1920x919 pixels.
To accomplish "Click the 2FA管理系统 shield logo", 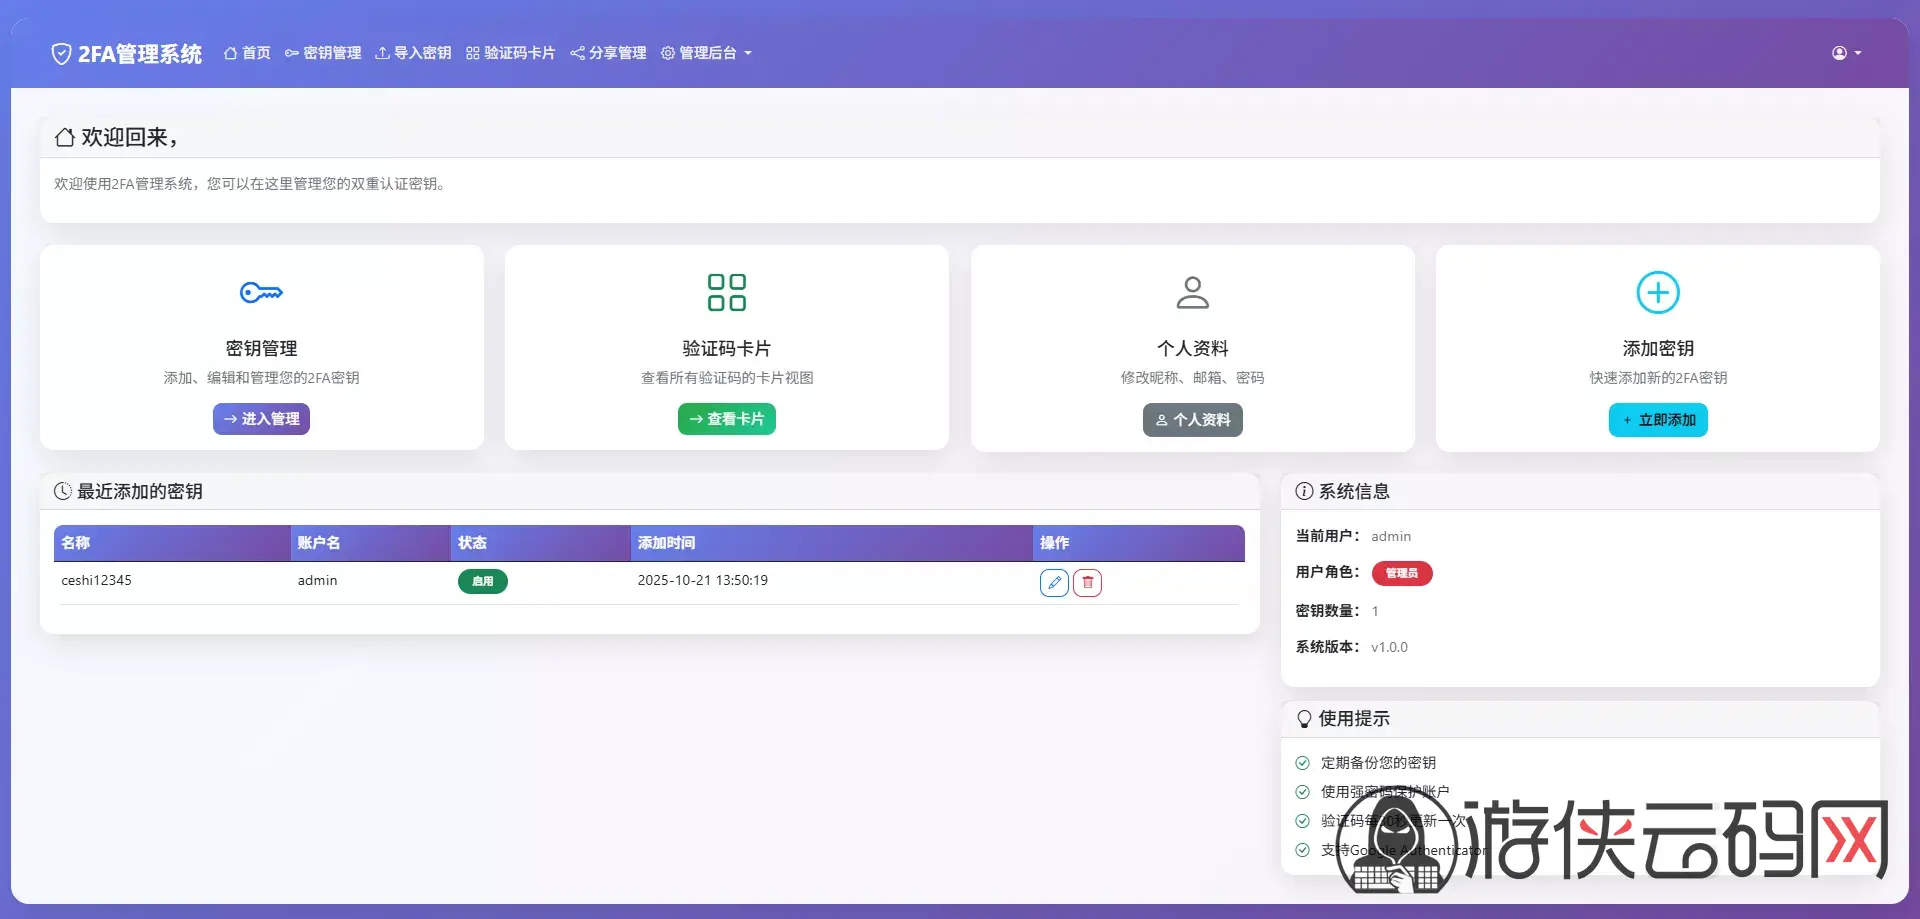I will click(x=61, y=54).
